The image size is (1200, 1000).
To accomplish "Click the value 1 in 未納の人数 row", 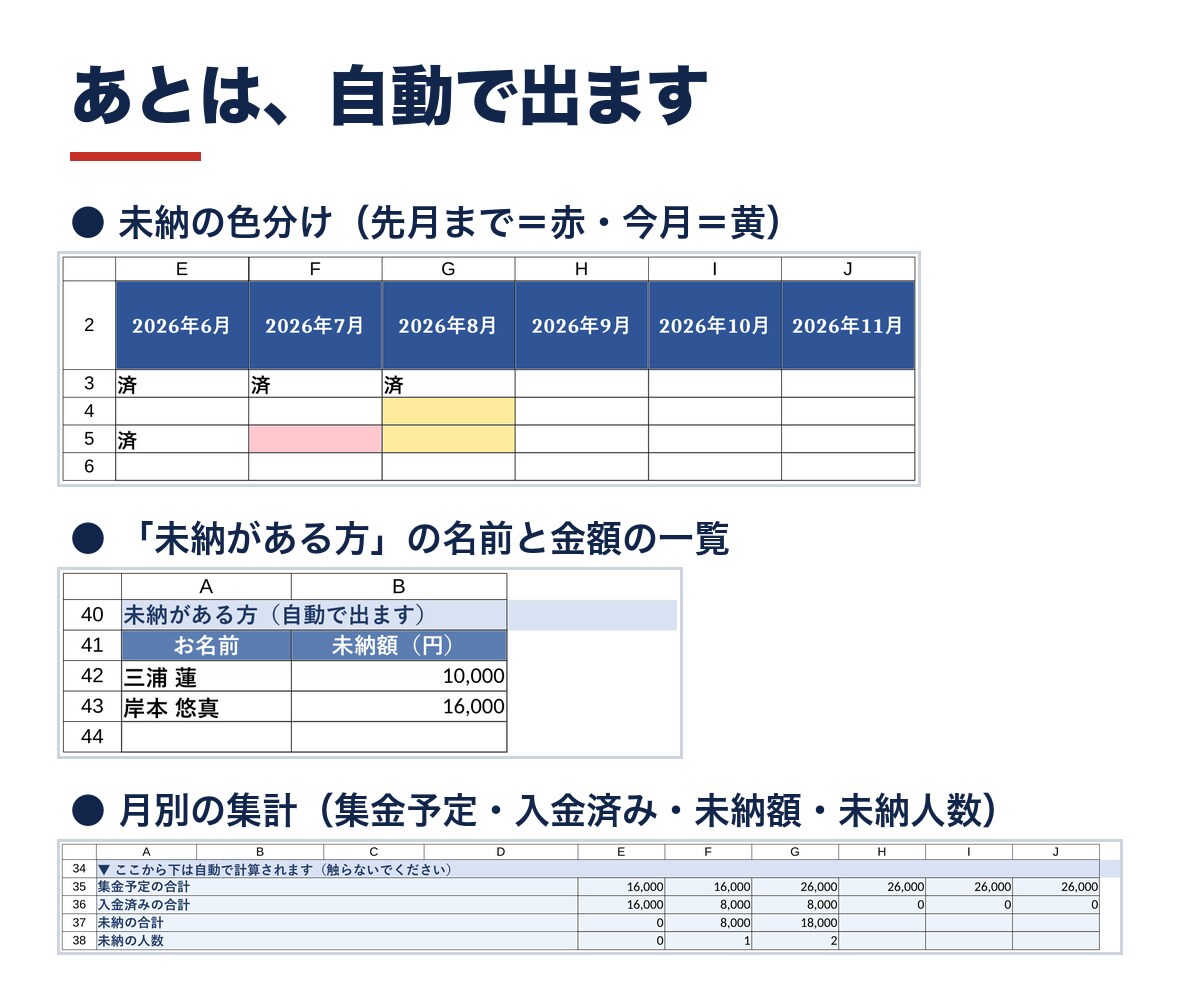I will pos(708,941).
